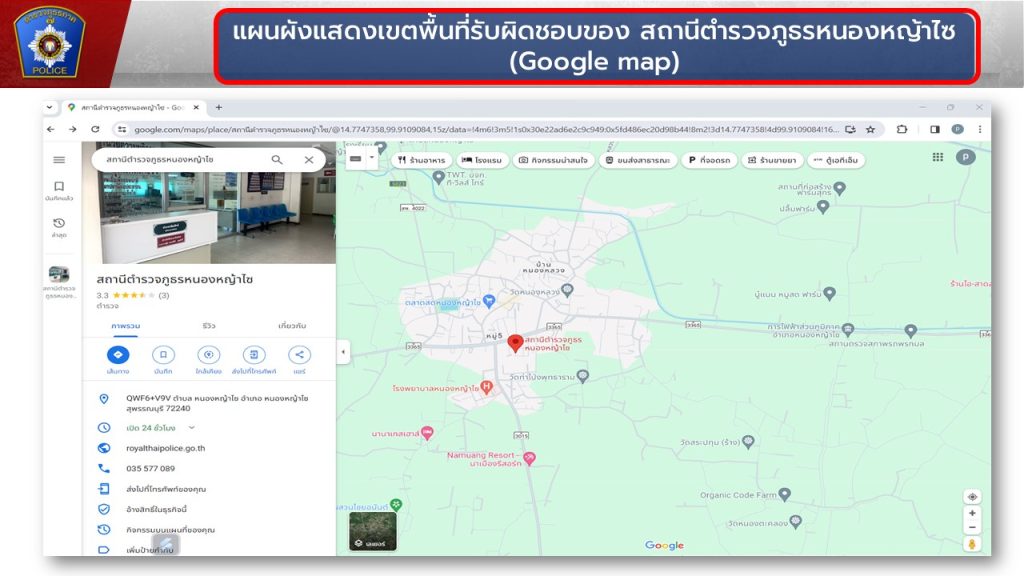Center map on your location
Screen dimensions: 1024x576
click(x=972, y=497)
